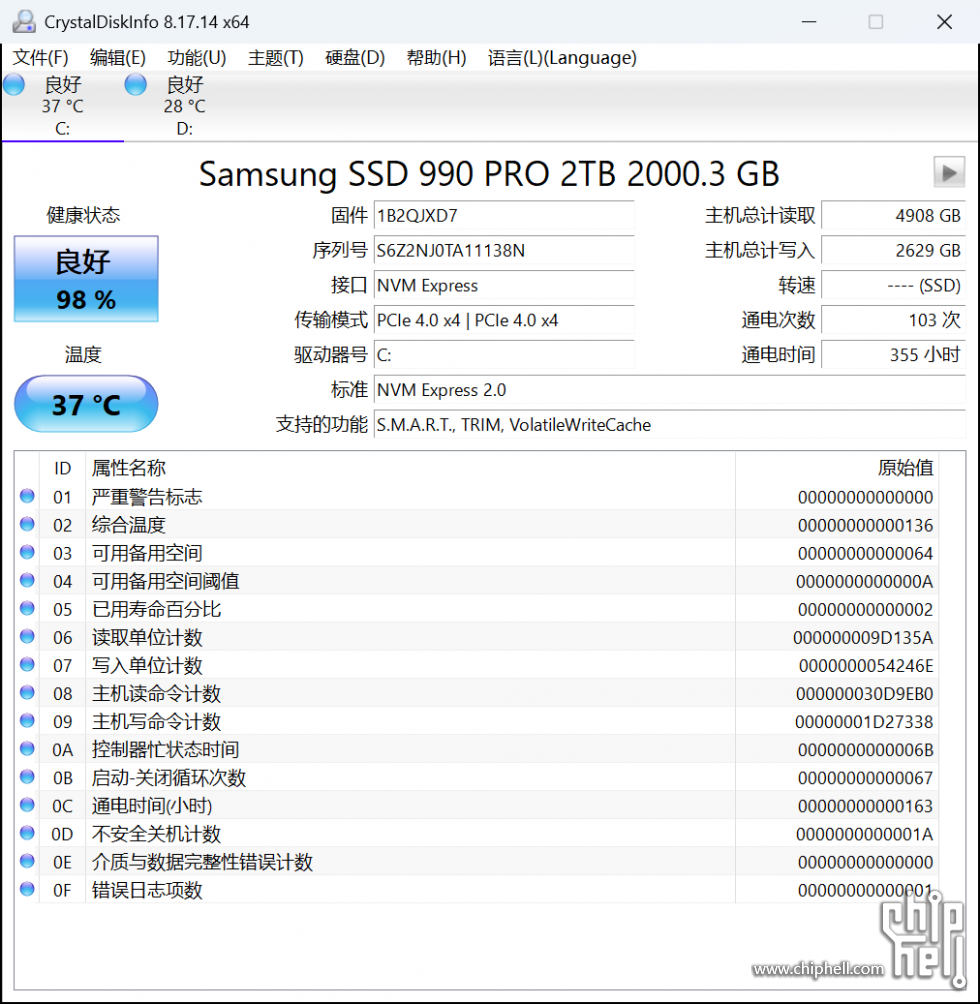The height and width of the screenshot is (1004, 980).
Task: Open the 帮助(H) menu
Action: (x=436, y=58)
